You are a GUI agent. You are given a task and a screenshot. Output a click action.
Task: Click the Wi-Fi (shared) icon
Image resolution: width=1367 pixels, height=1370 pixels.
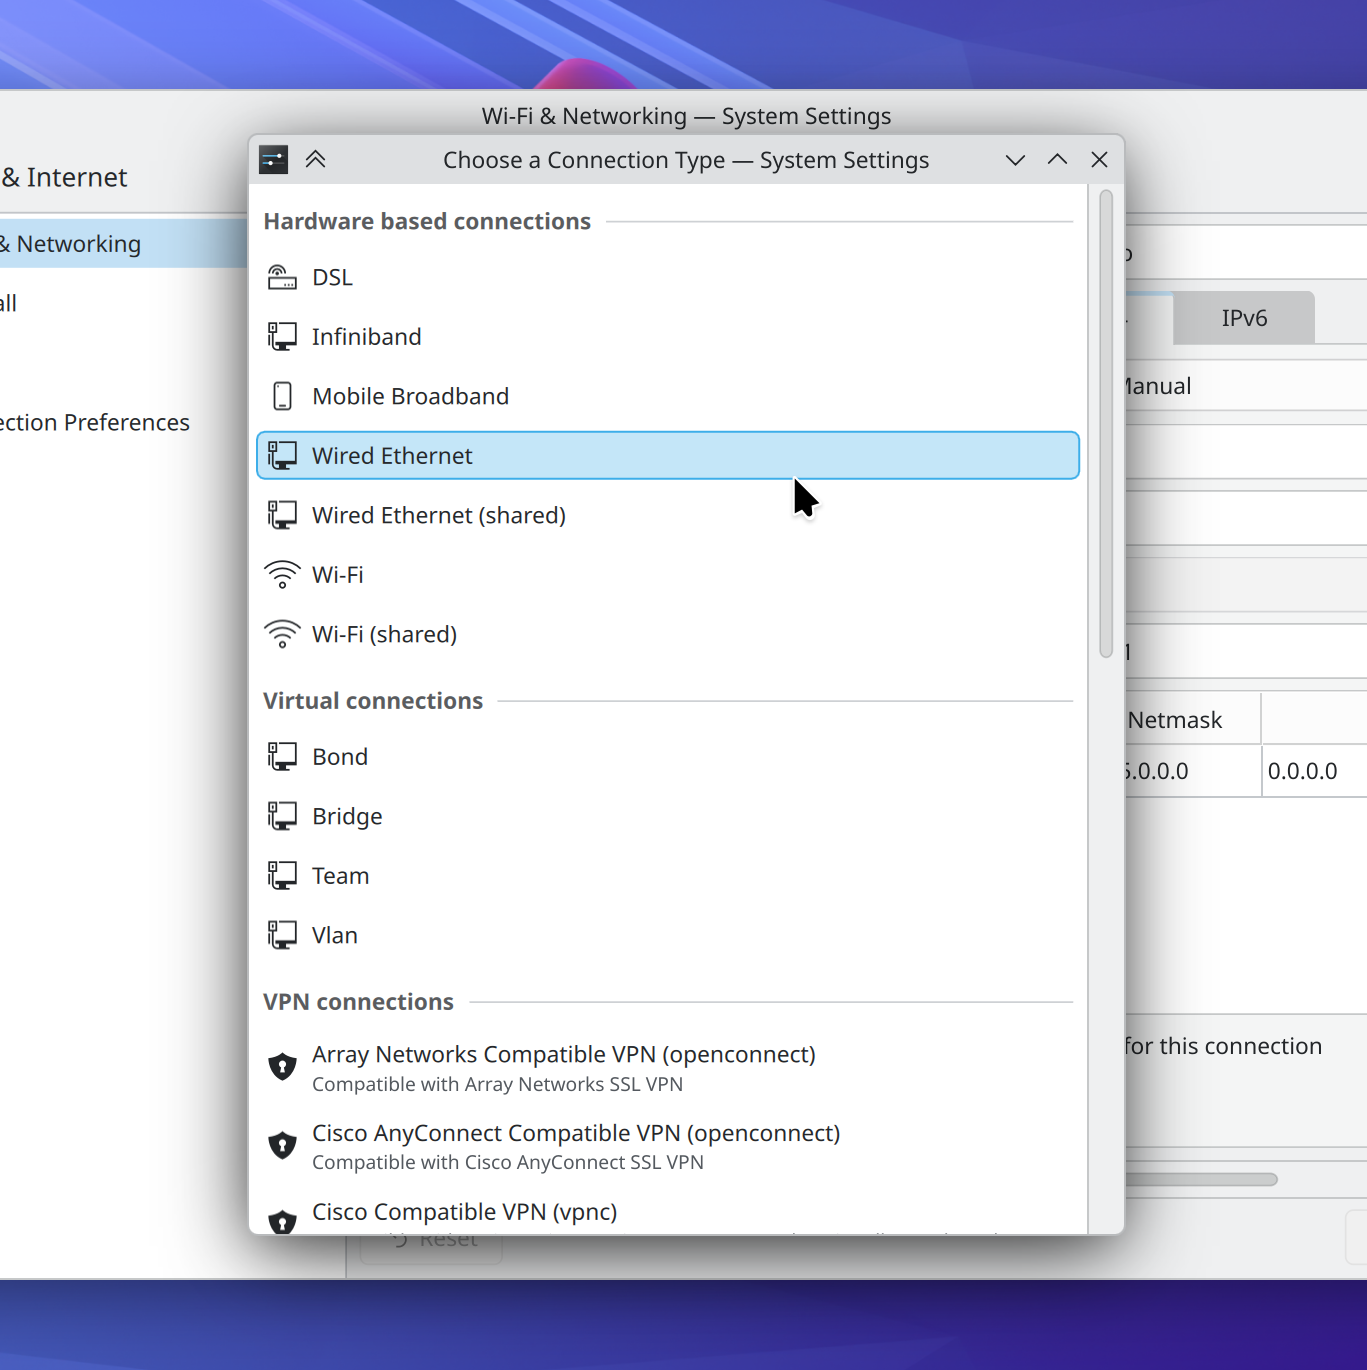click(282, 634)
